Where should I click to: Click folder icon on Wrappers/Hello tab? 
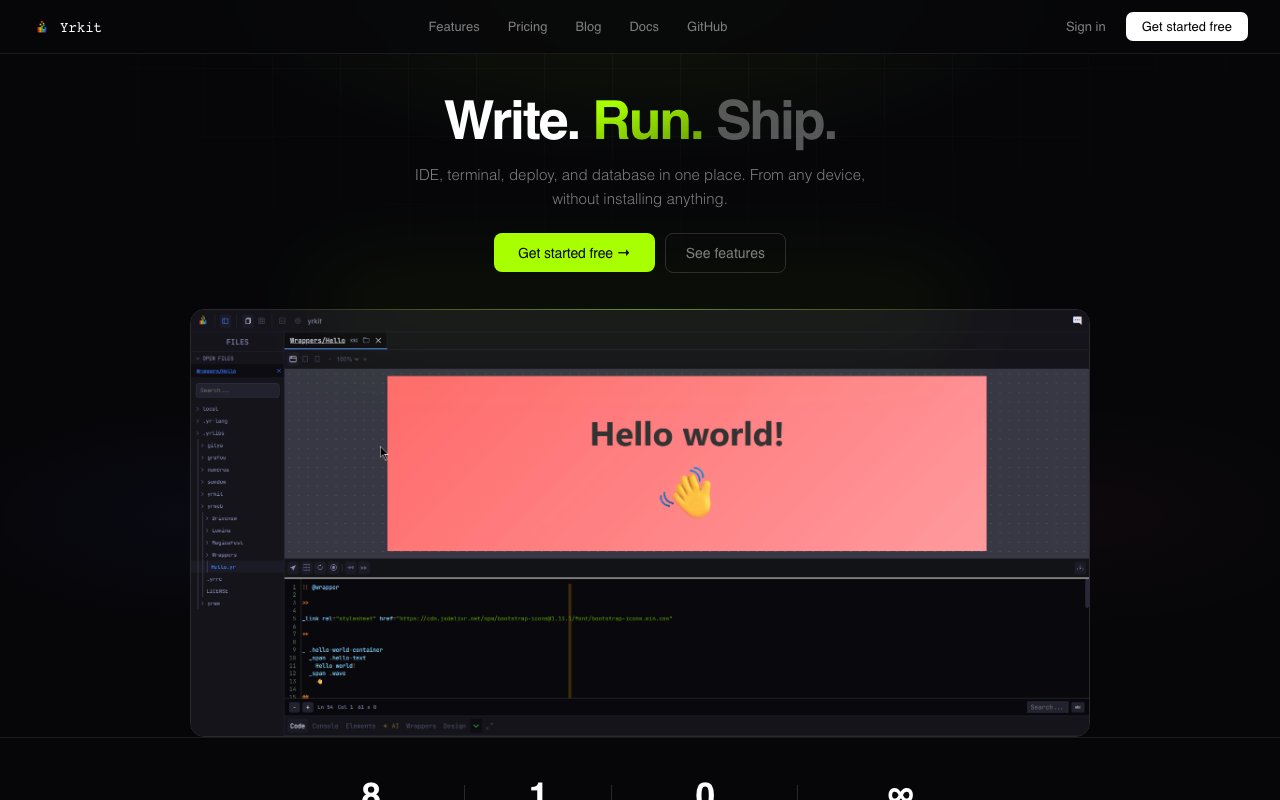point(366,340)
